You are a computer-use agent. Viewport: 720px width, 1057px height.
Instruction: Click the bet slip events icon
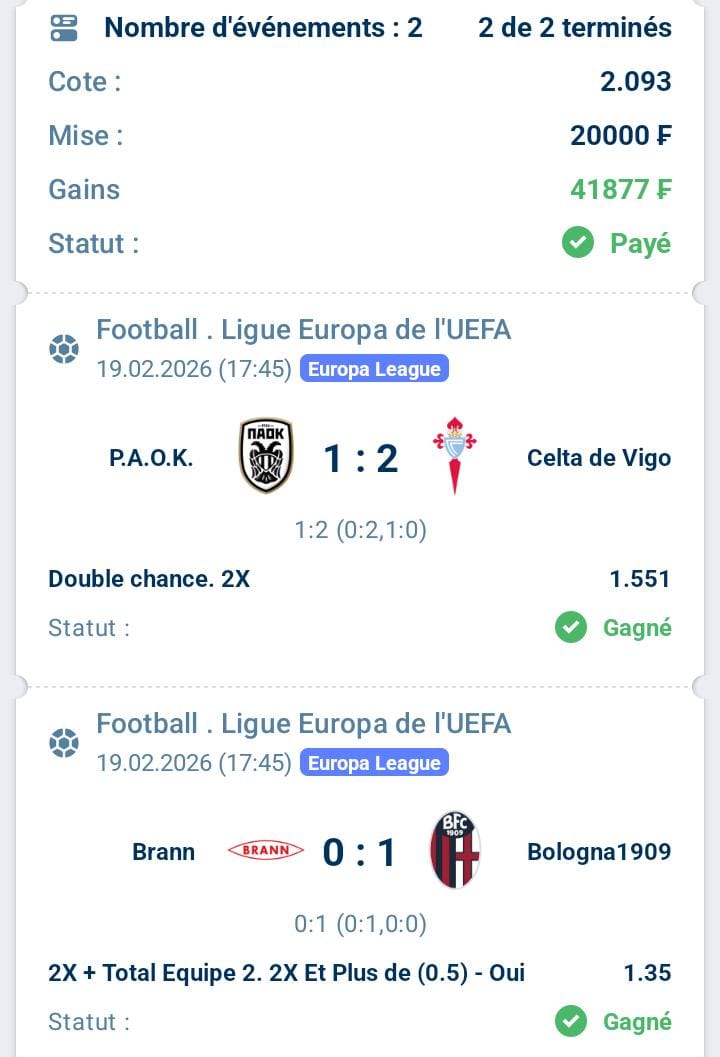(x=64, y=28)
